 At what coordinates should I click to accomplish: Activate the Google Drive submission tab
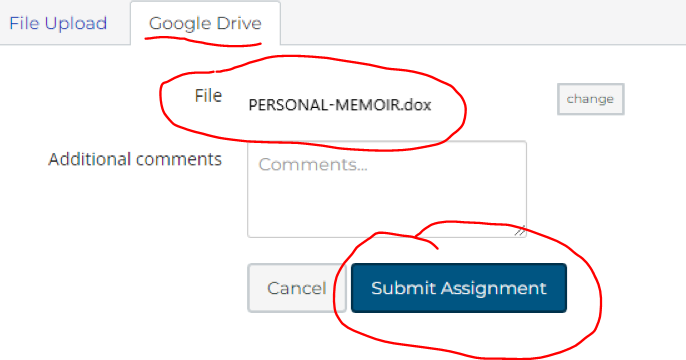205,23
